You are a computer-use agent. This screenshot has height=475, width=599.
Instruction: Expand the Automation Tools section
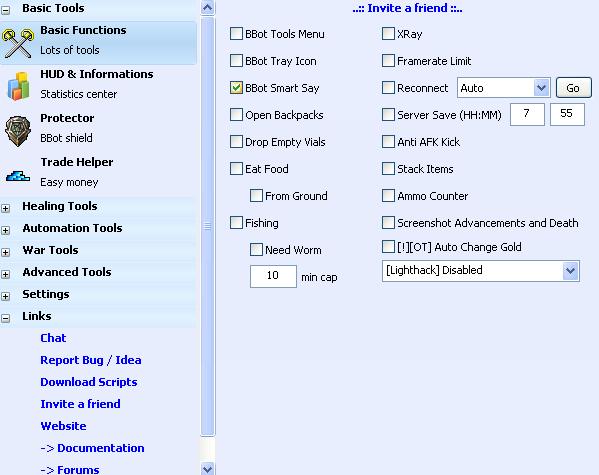coord(6,230)
